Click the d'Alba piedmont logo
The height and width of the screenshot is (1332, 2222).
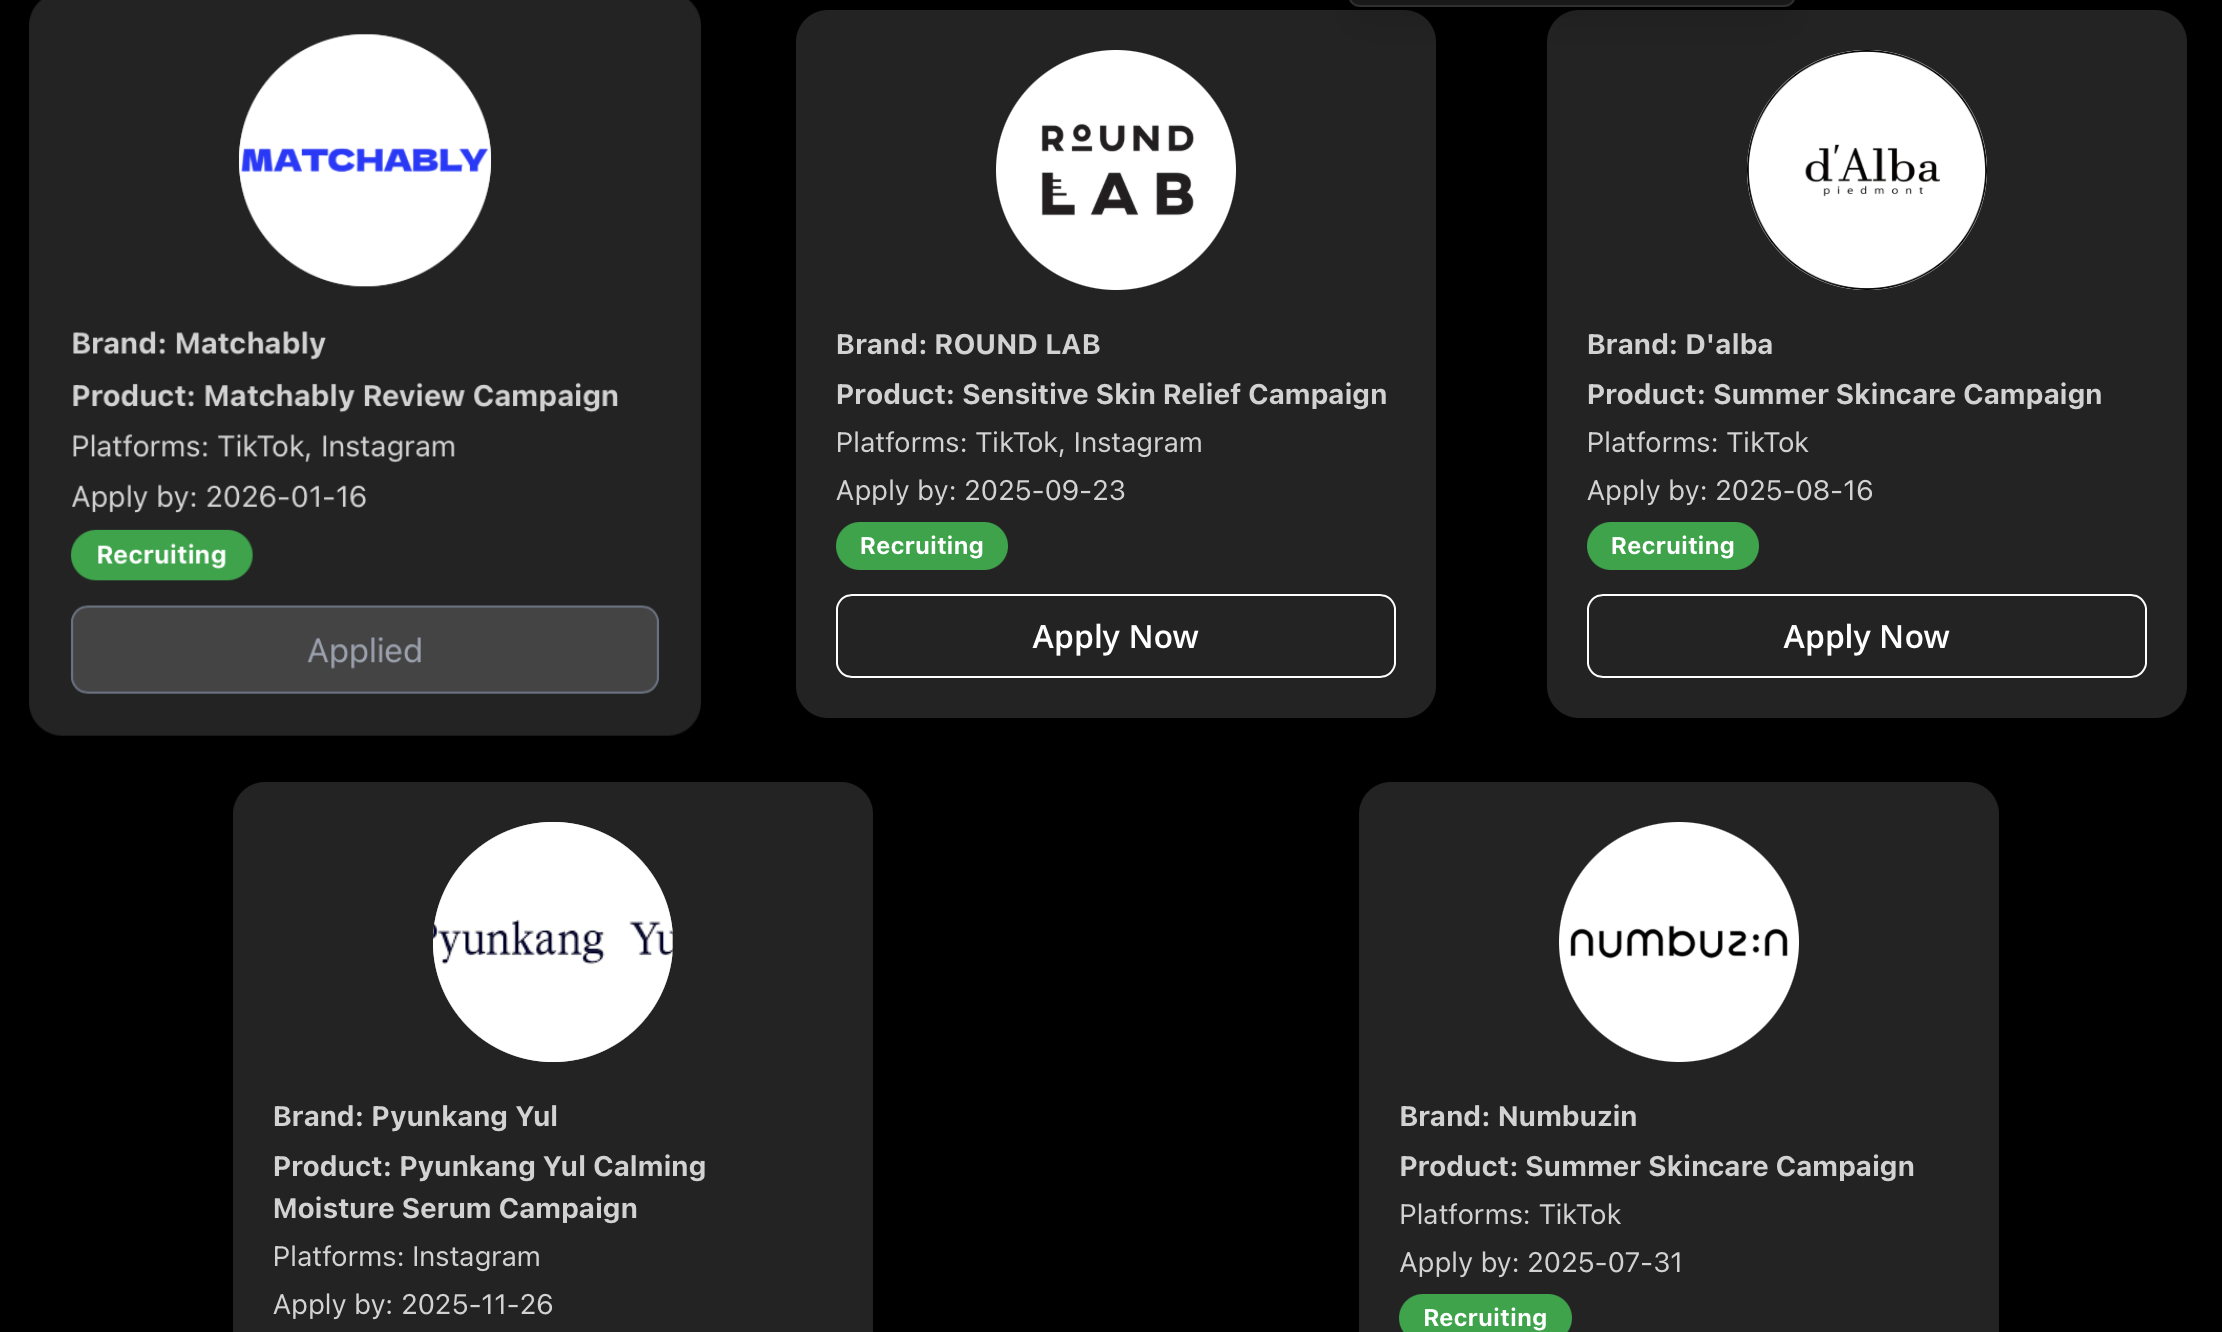(1867, 170)
